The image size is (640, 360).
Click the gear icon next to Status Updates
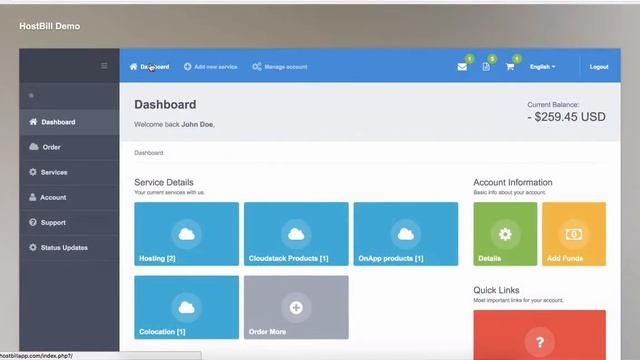(33, 247)
